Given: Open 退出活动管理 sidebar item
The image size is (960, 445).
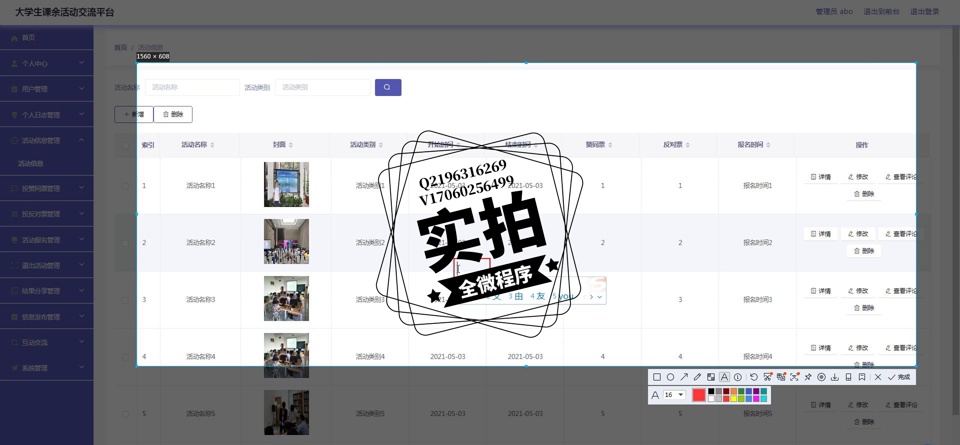Looking at the screenshot, I should point(47,266).
